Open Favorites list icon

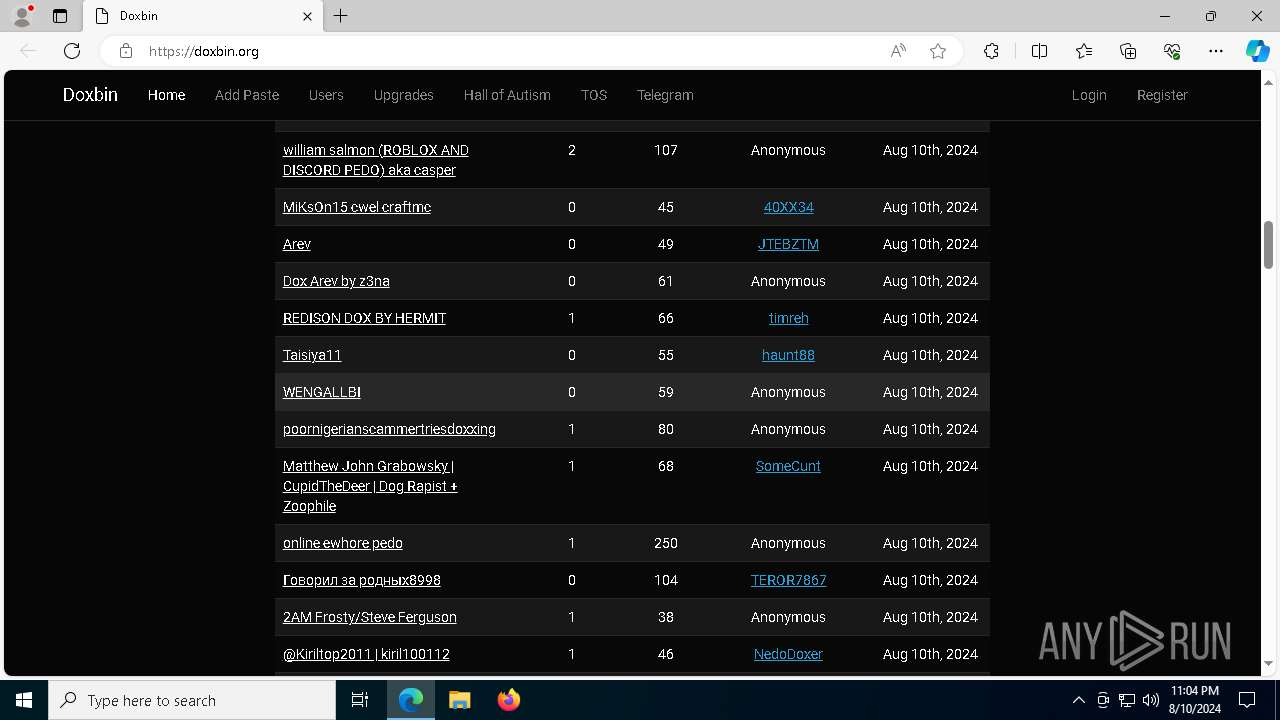tap(1084, 51)
